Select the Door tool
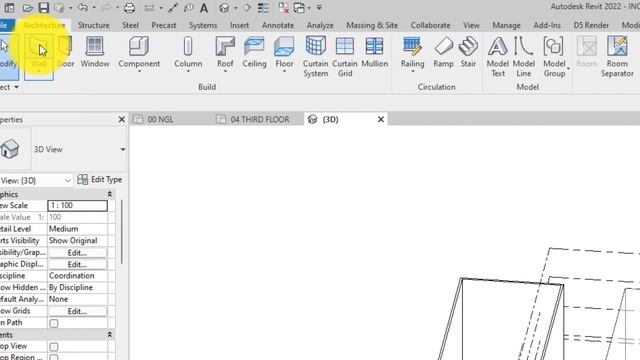Screen dimensions: 640x360 pos(66,52)
